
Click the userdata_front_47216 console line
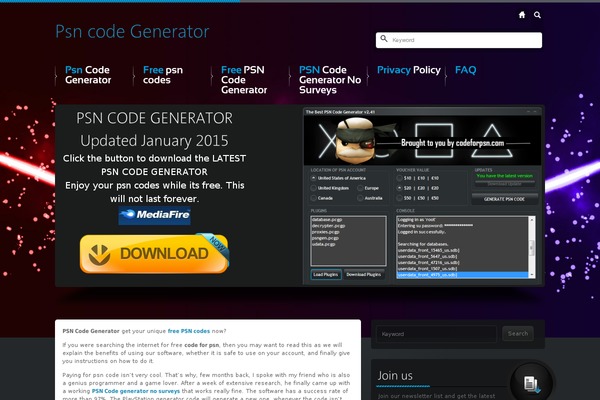point(429,263)
